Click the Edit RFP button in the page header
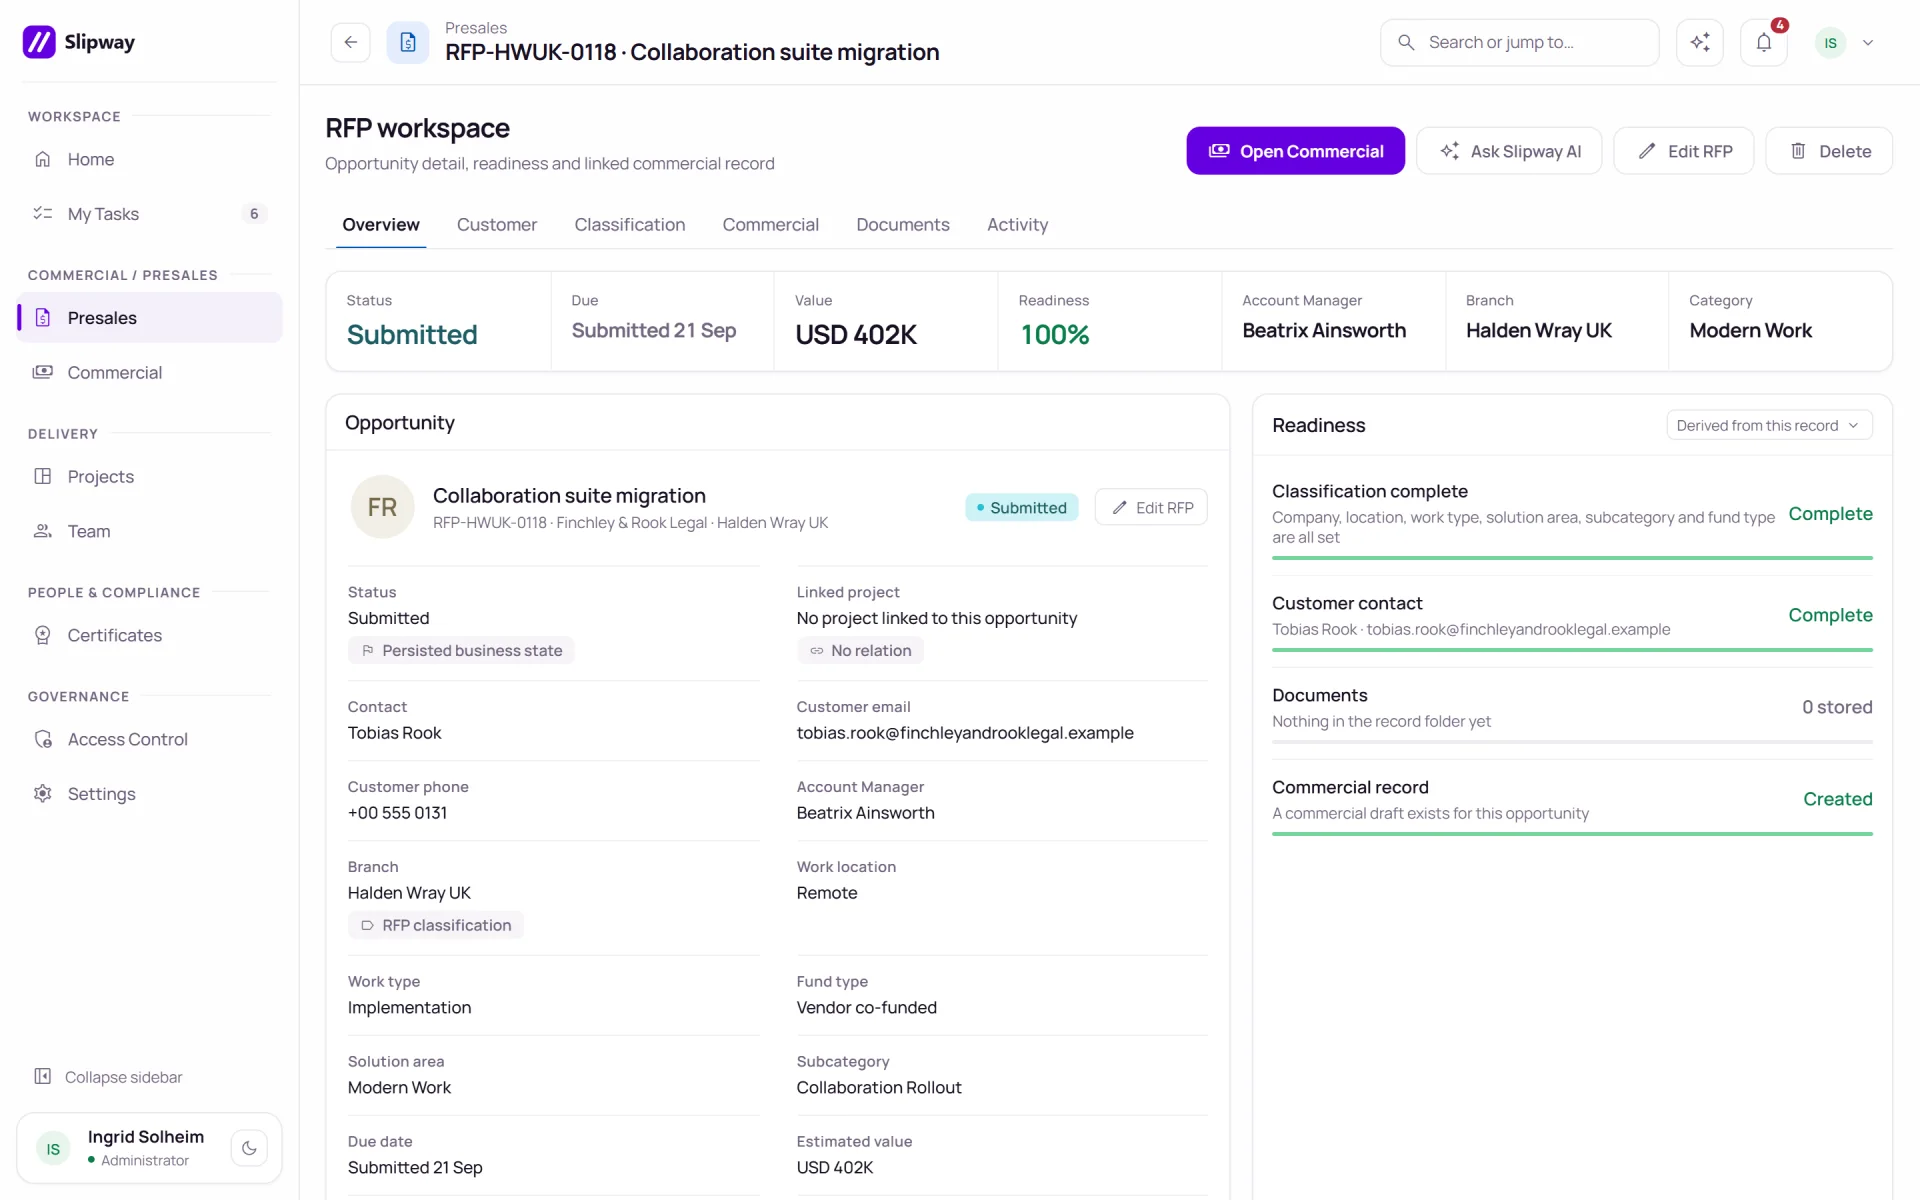 [x=1684, y=151]
